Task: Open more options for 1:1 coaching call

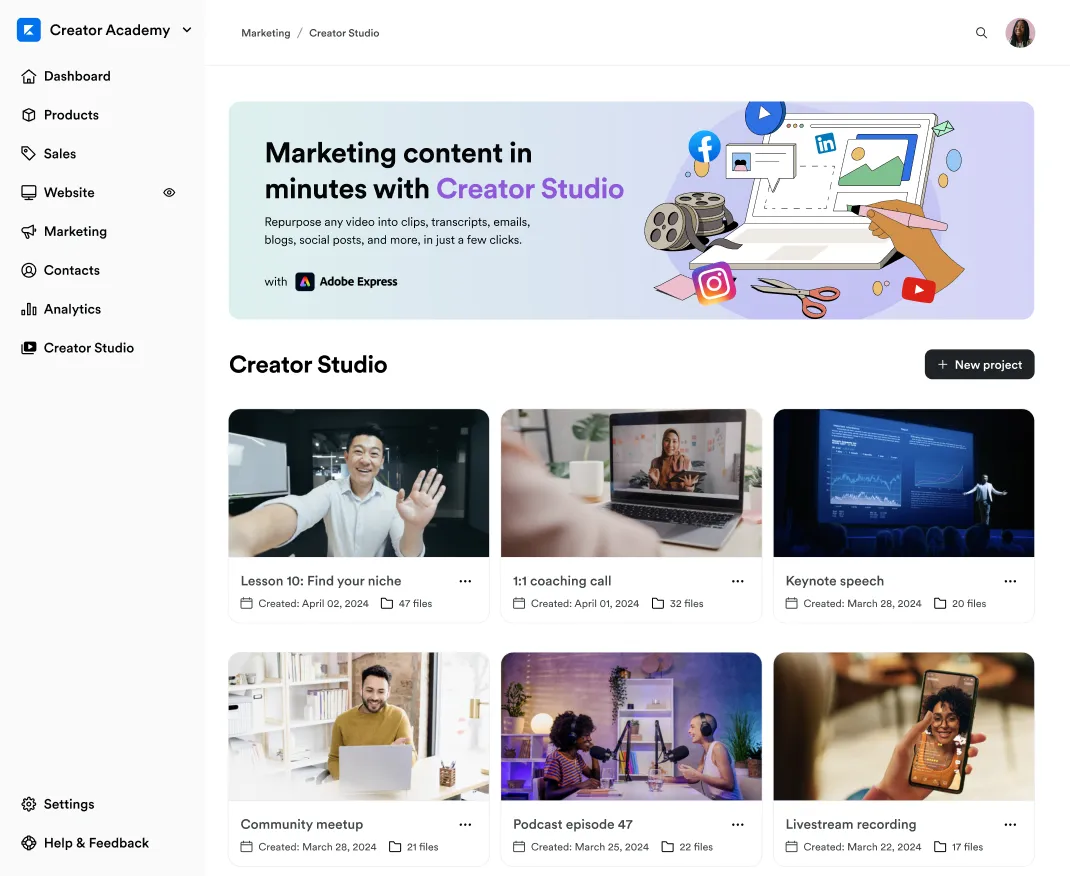Action: (x=738, y=581)
